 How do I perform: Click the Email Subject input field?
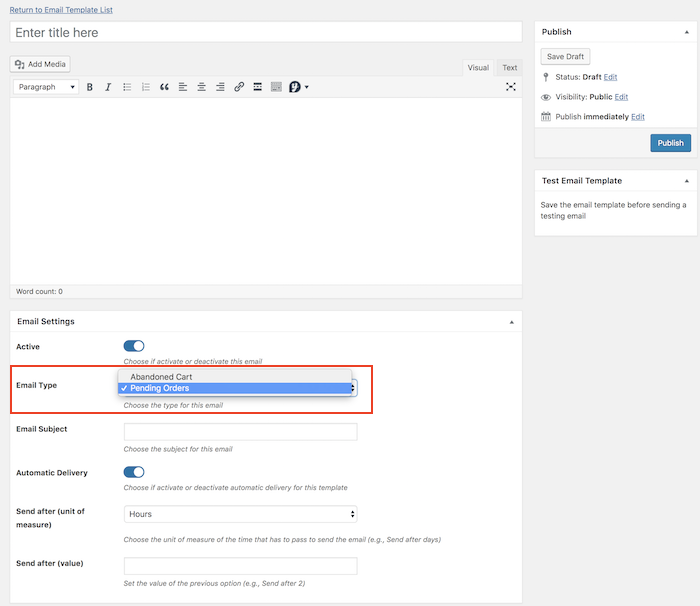point(240,432)
